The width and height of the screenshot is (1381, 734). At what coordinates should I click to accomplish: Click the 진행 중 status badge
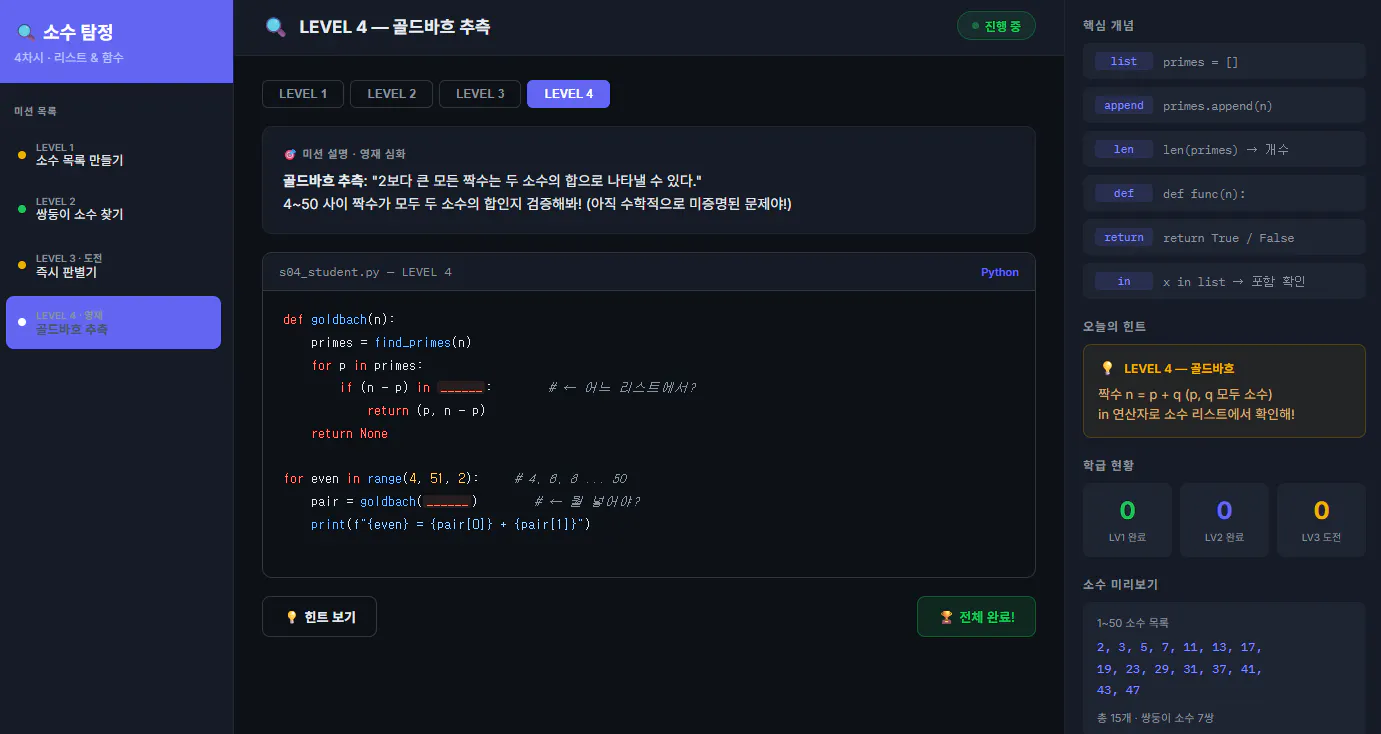(x=996, y=26)
